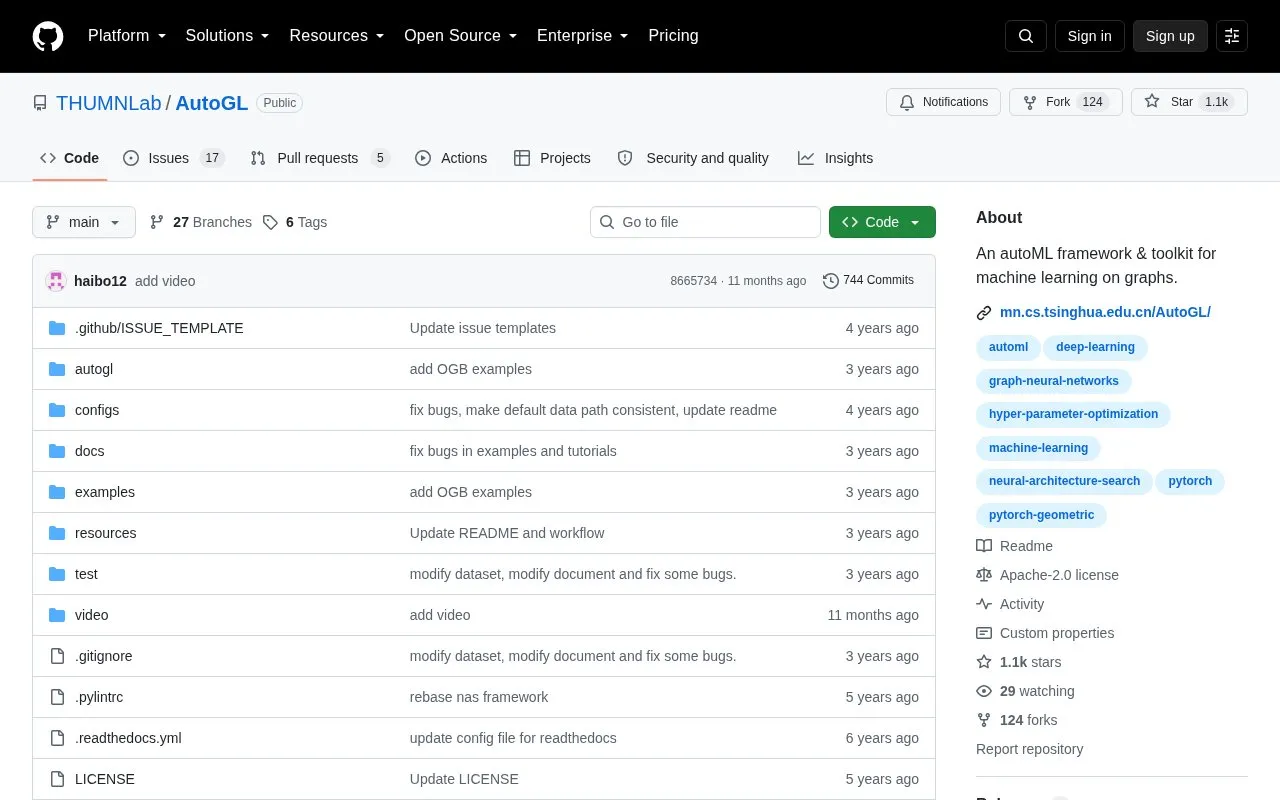The image size is (1280, 800).
Task: Open the Security and quality tab
Action: (693, 158)
